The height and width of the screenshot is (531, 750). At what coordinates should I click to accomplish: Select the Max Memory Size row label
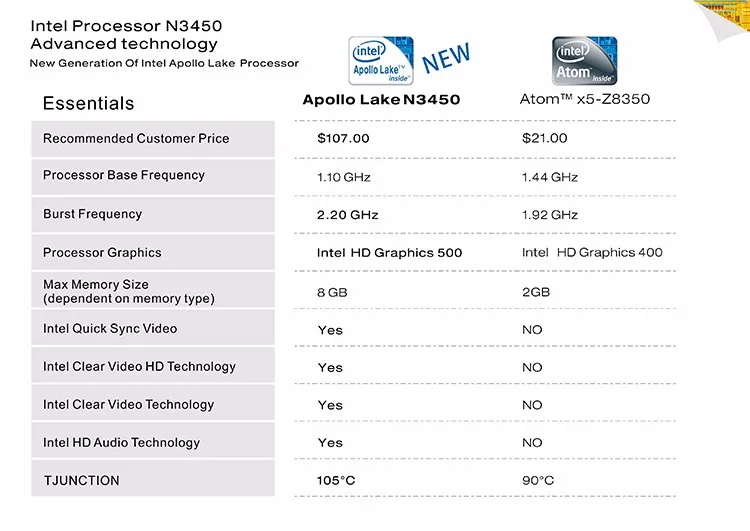pyautogui.click(x=153, y=290)
